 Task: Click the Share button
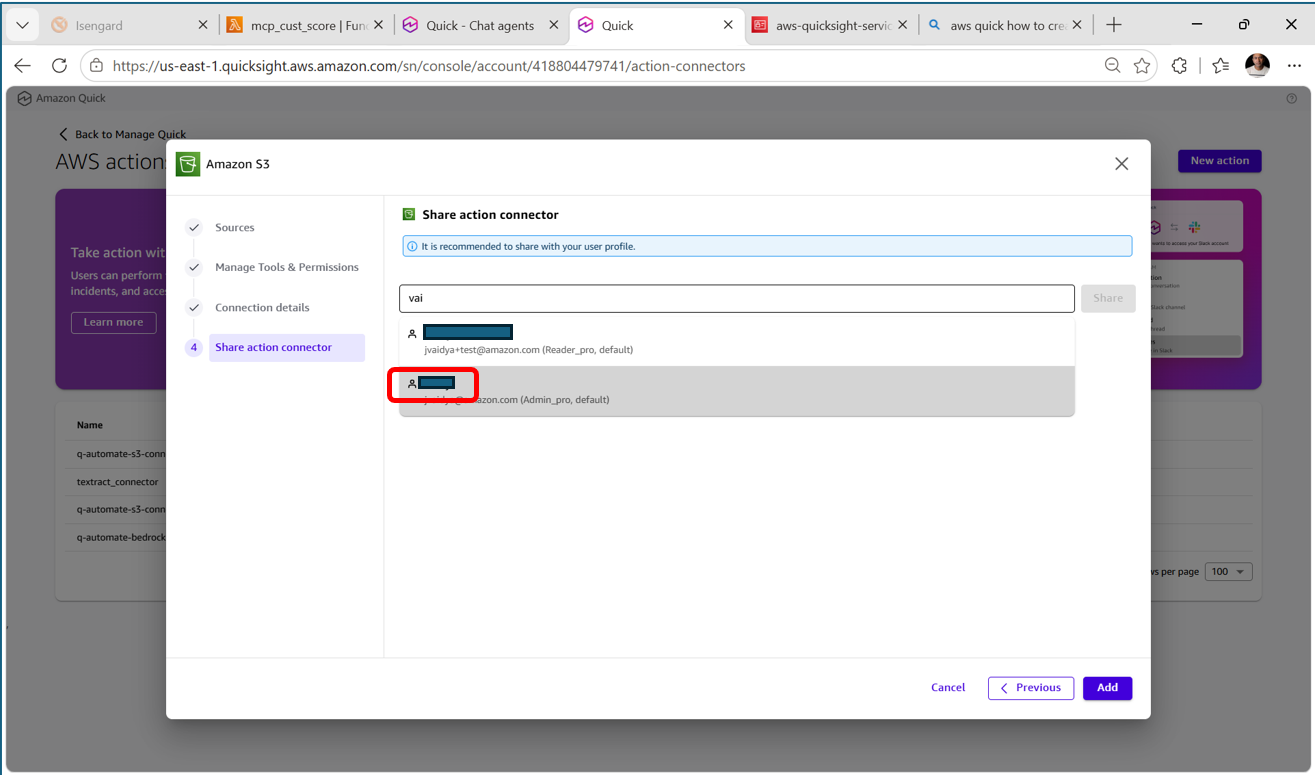click(1108, 298)
